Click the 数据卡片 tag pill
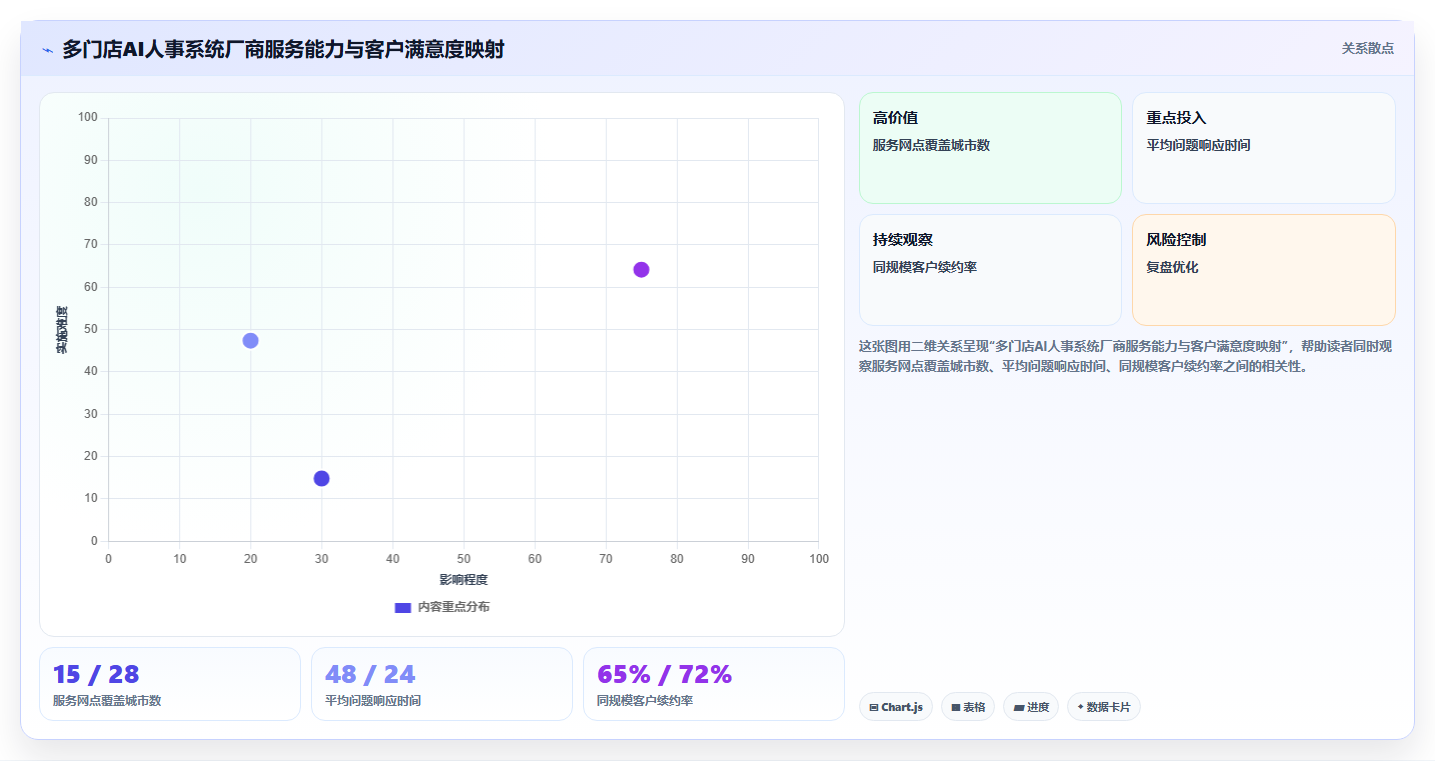 click(x=1104, y=707)
